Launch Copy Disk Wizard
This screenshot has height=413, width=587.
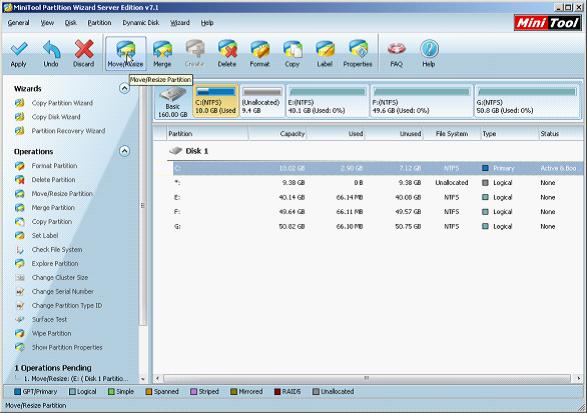56,117
